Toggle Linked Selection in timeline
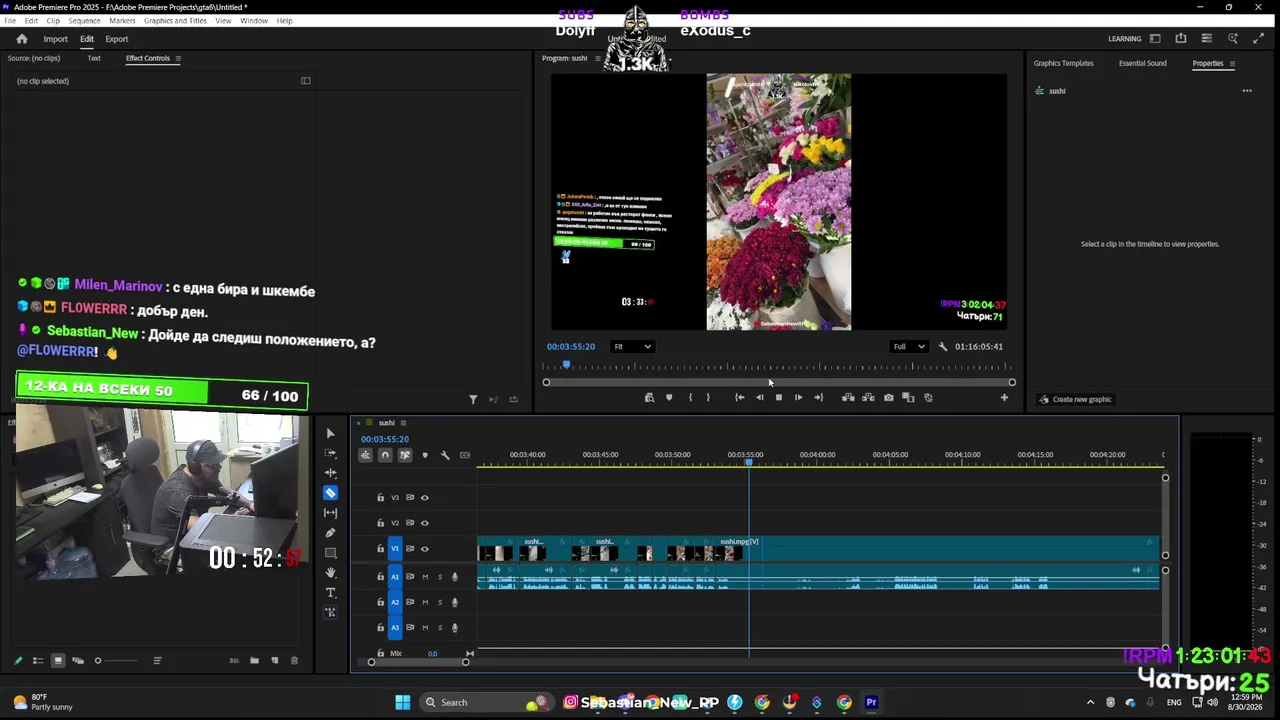Image resolution: width=1280 pixels, height=720 pixels. click(405, 455)
